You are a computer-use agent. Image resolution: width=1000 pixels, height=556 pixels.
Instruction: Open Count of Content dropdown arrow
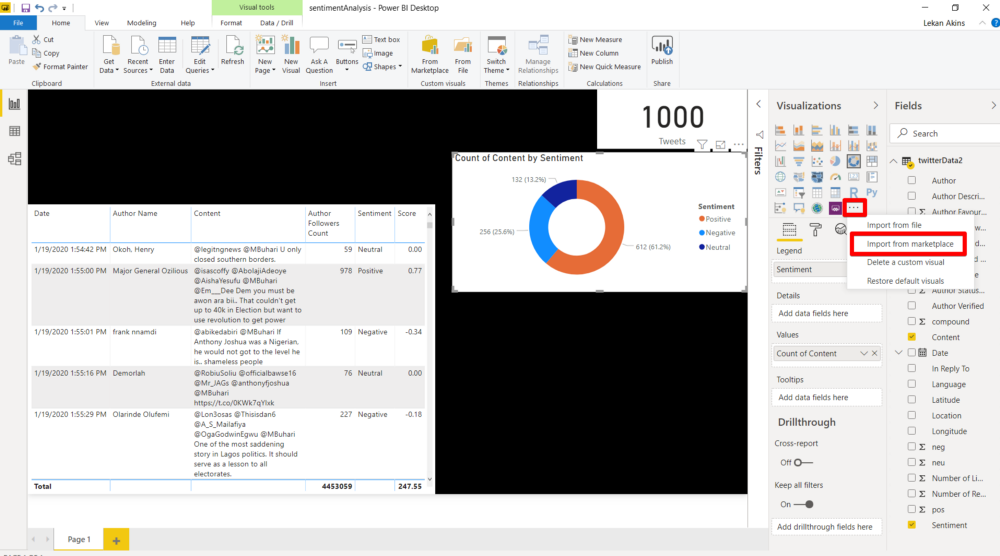(864, 353)
